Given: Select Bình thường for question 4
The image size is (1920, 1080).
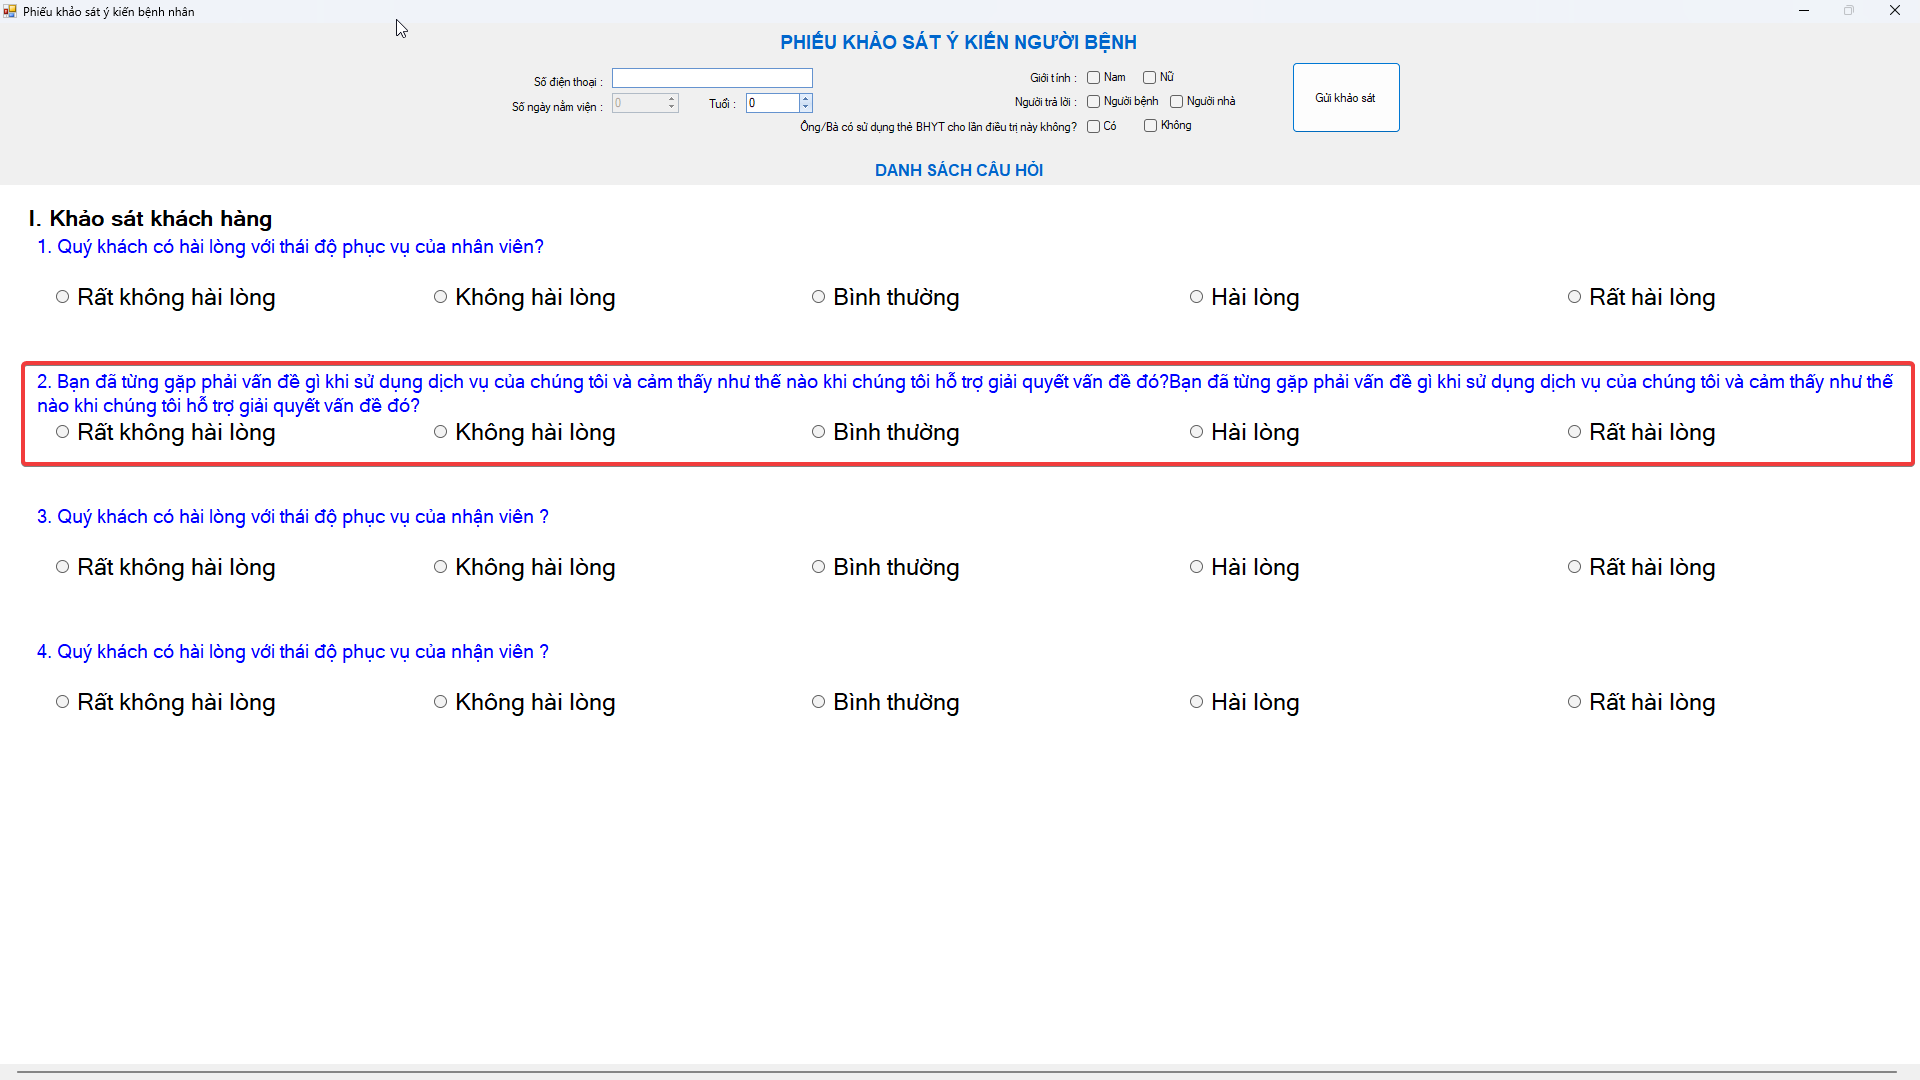Looking at the screenshot, I should click(819, 702).
